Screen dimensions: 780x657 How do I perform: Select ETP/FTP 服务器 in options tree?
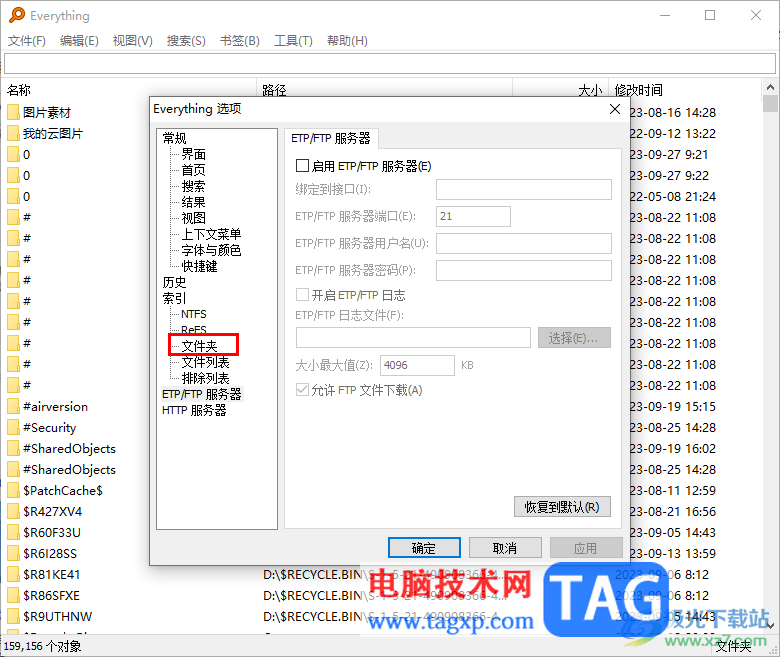202,394
